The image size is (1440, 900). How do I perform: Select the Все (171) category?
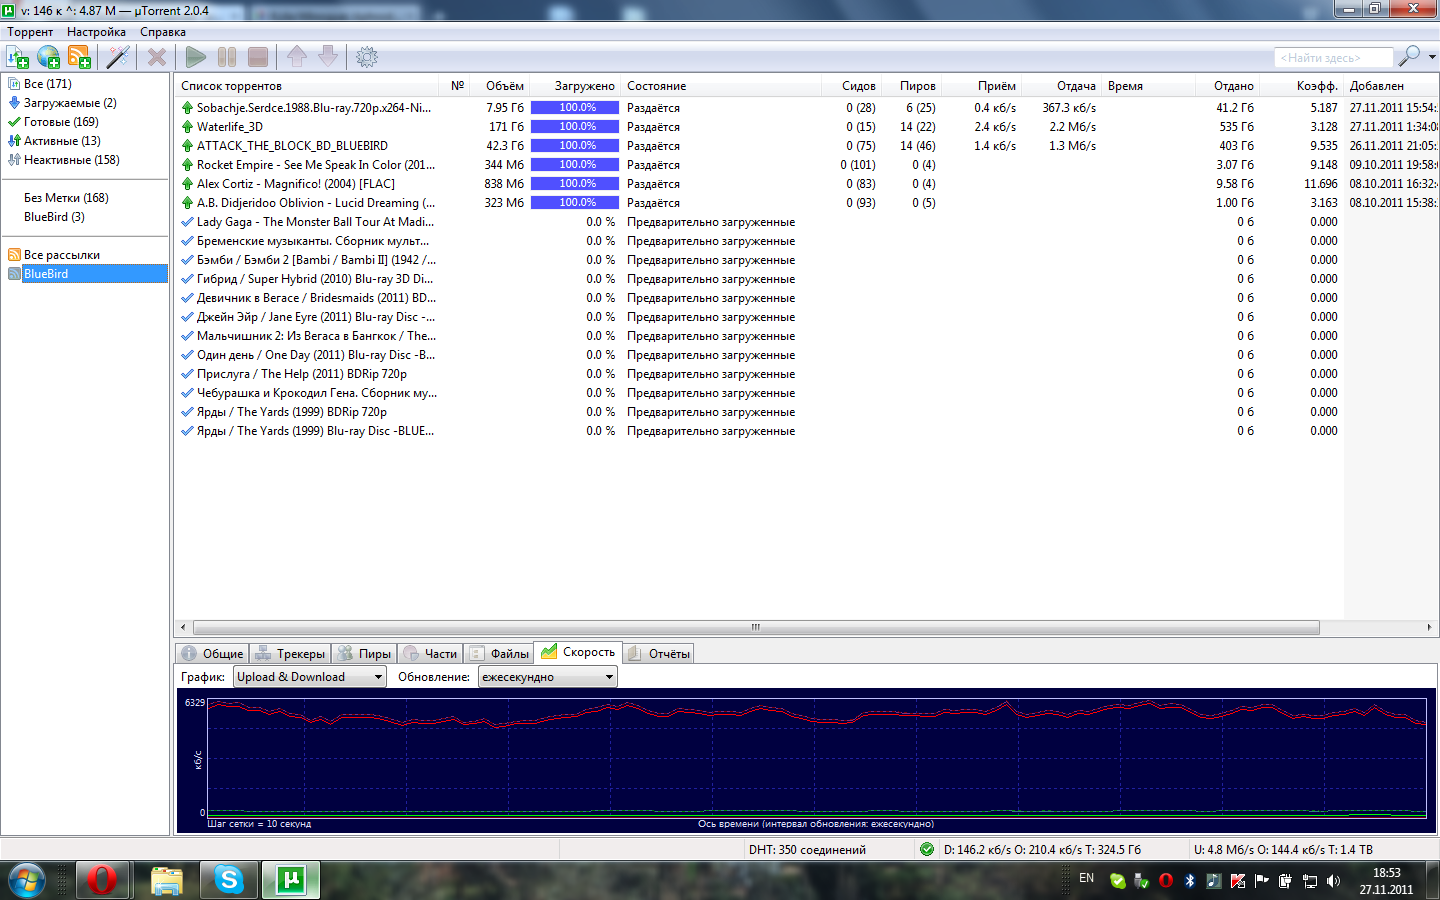[48, 84]
